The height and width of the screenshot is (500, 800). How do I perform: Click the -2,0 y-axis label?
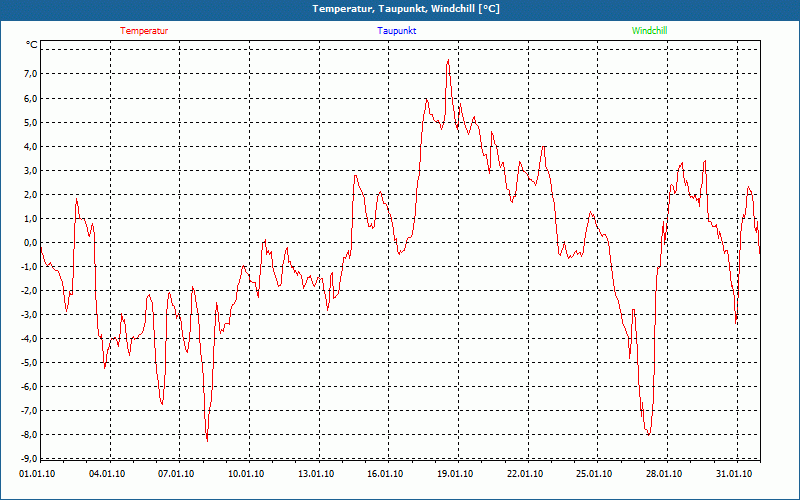[29, 291]
